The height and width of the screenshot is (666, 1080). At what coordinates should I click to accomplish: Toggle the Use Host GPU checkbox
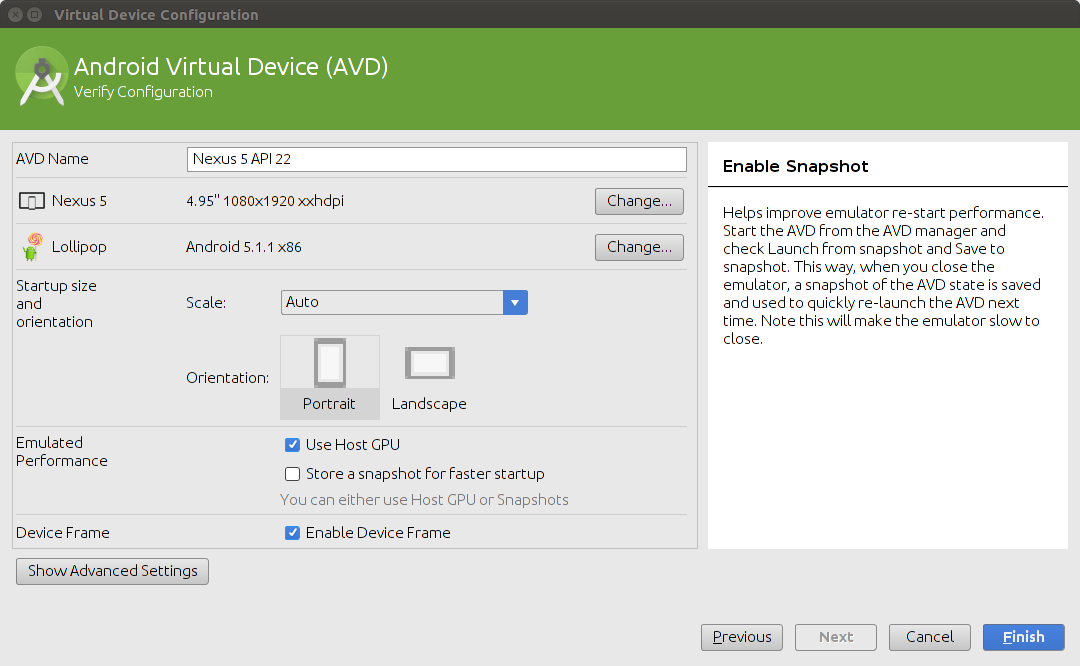pos(292,445)
